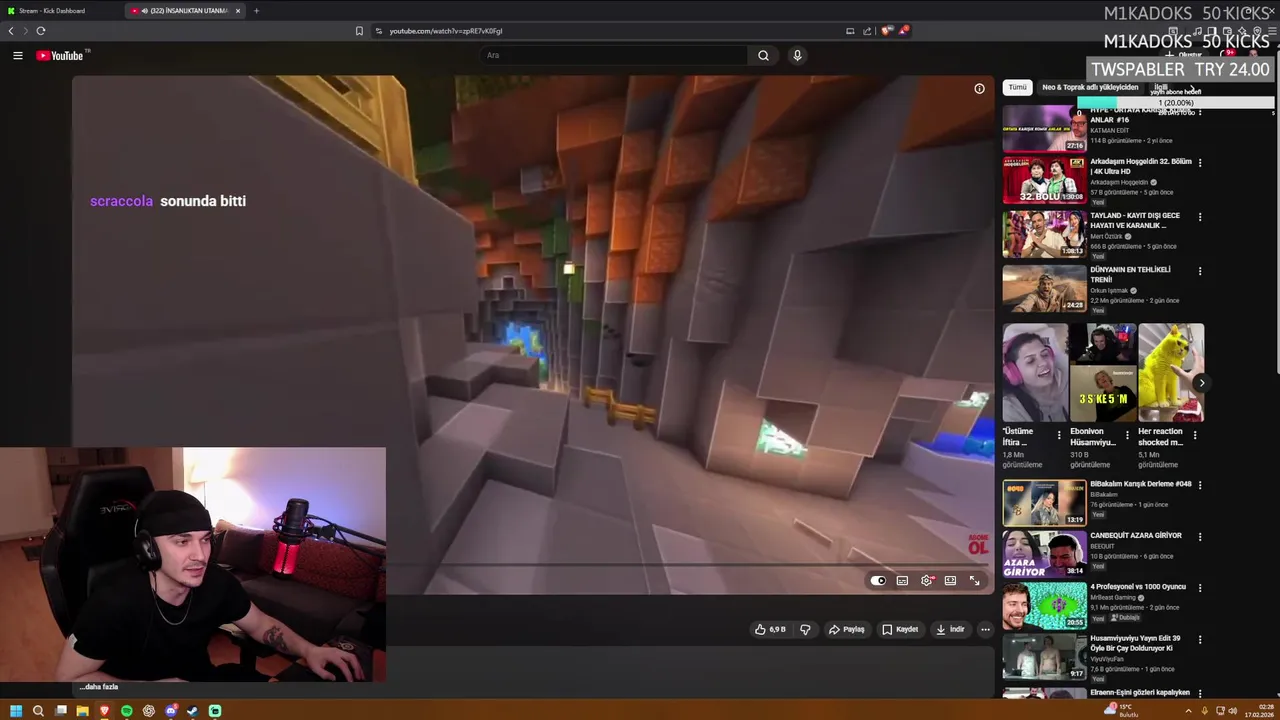Click the youtube.com address bar URL
The image size is (1280, 720).
pos(445,31)
